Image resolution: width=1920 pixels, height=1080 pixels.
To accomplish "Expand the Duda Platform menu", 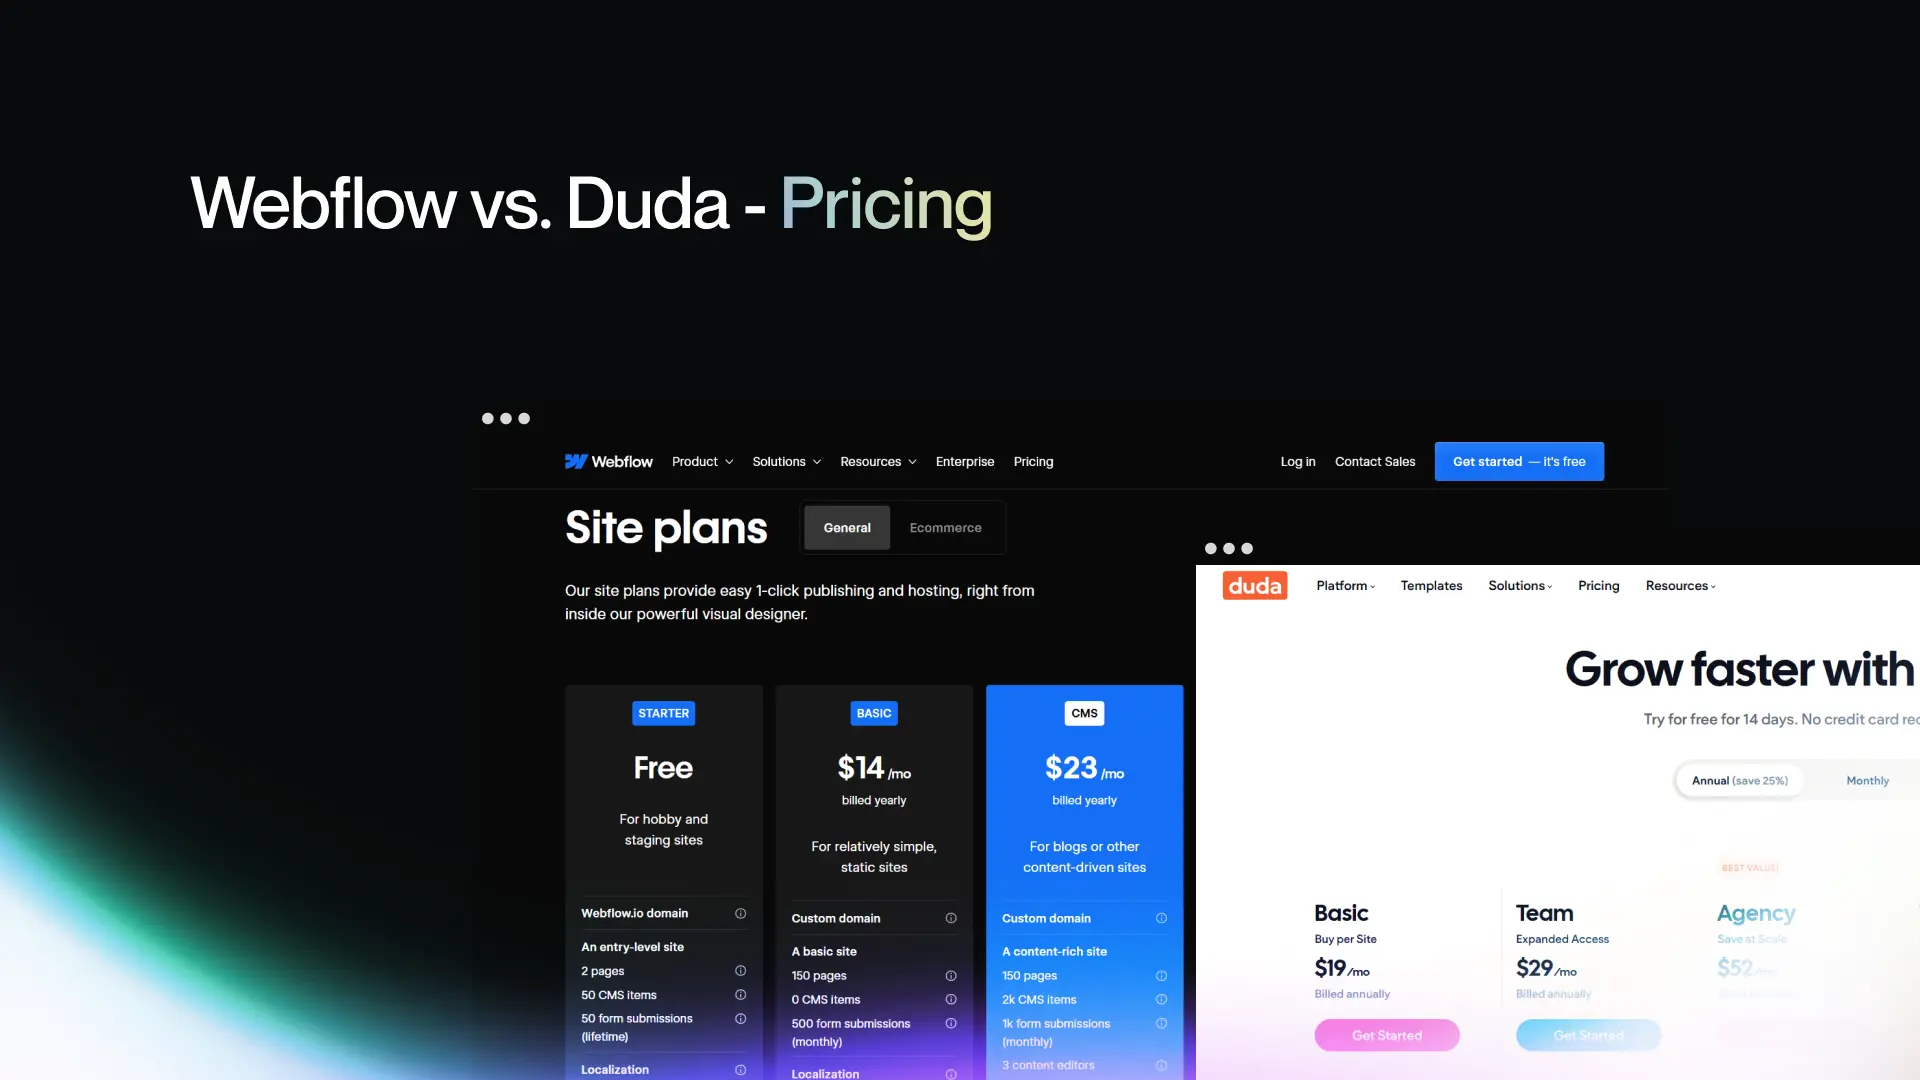I will [x=1346, y=585].
